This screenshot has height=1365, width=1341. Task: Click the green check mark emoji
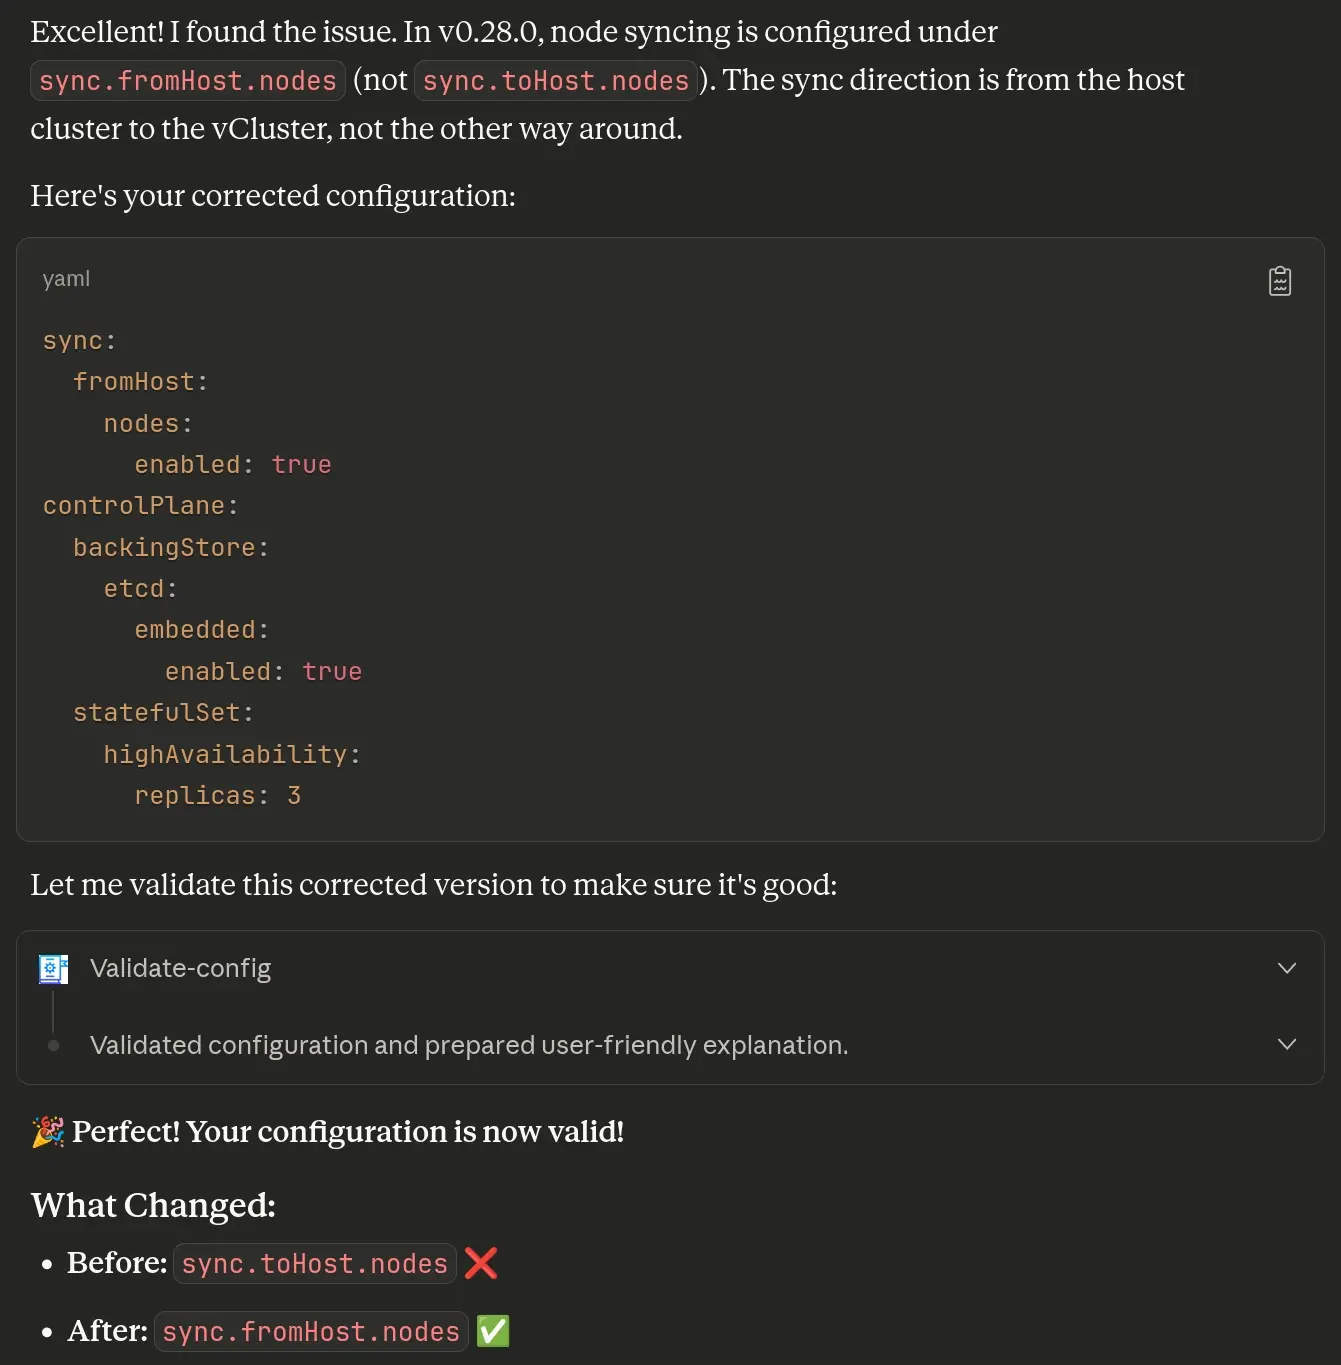click(x=493, y=1331)
